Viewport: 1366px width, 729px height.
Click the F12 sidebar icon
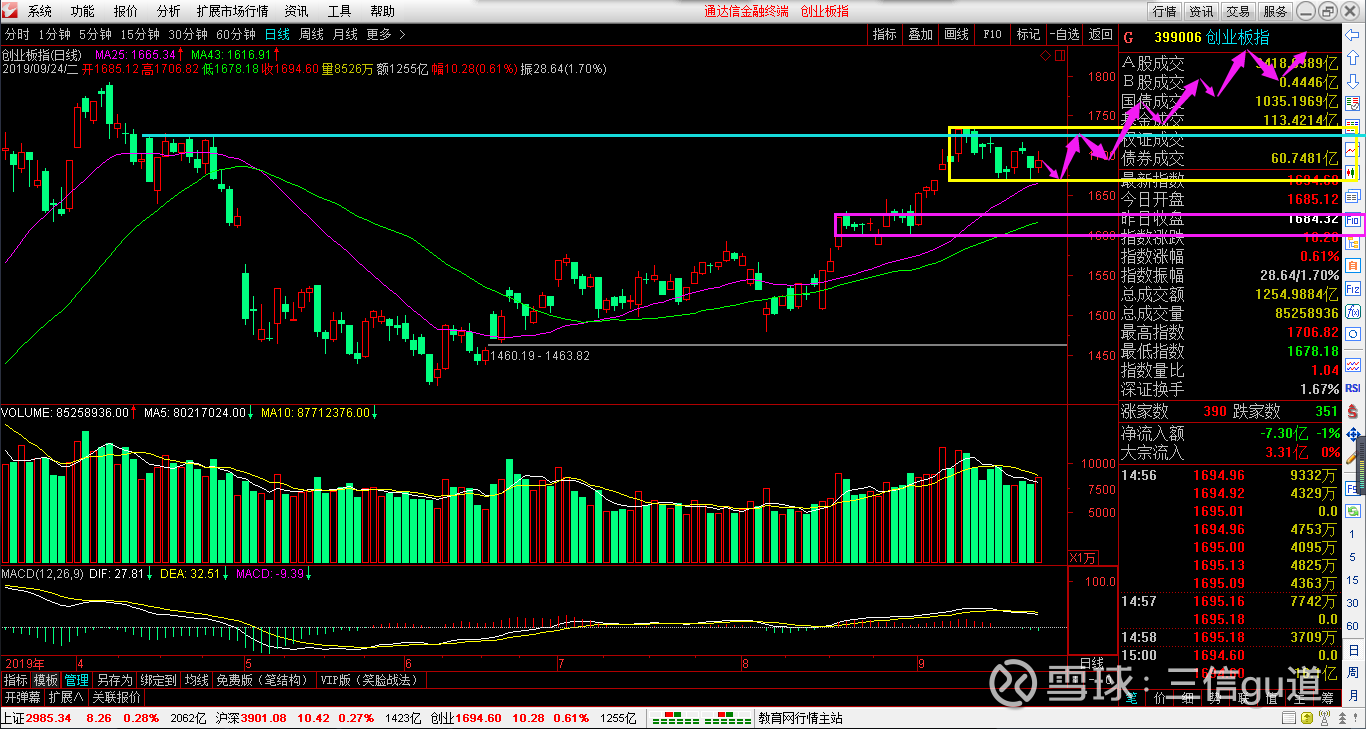point(1353,287)
